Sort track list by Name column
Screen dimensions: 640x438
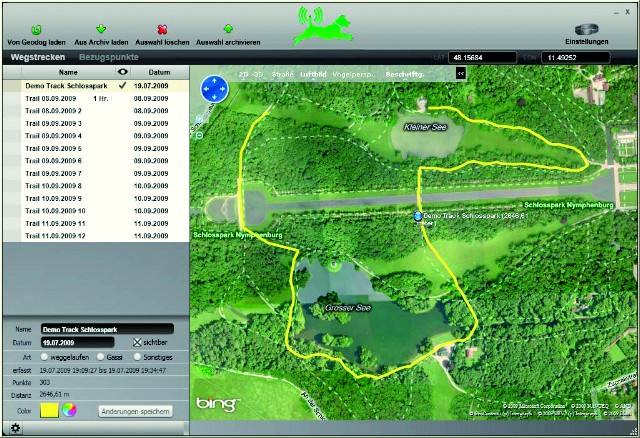(x=68, y=73)
